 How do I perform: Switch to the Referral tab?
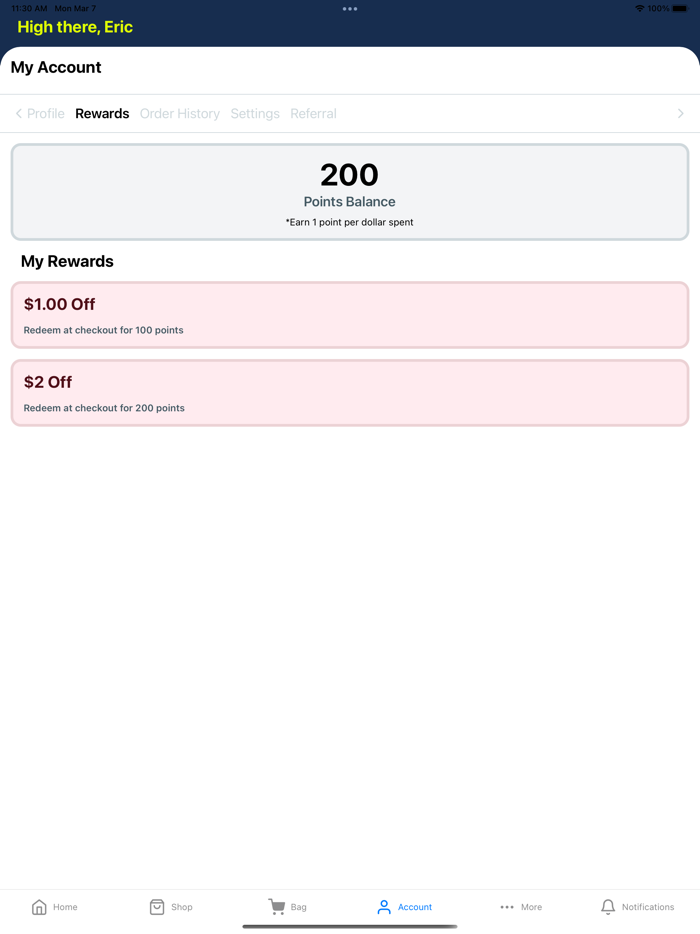(313, 114)
